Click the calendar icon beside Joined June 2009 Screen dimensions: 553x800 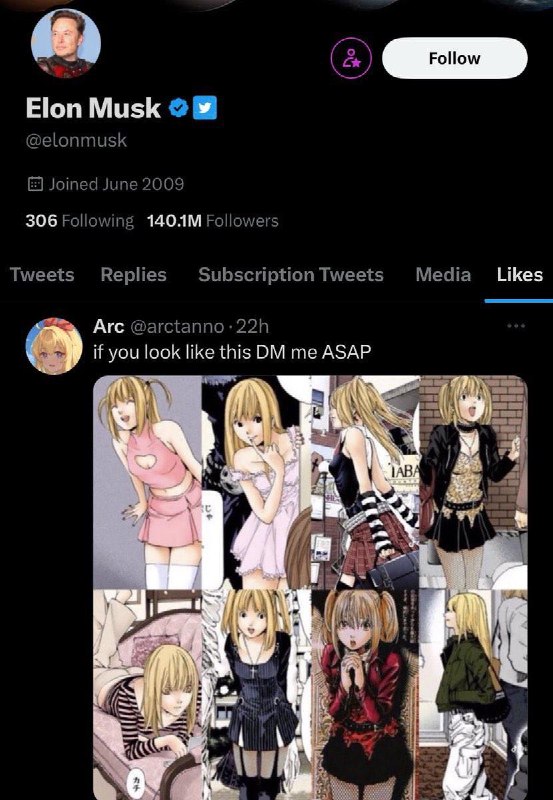point(35,184)
